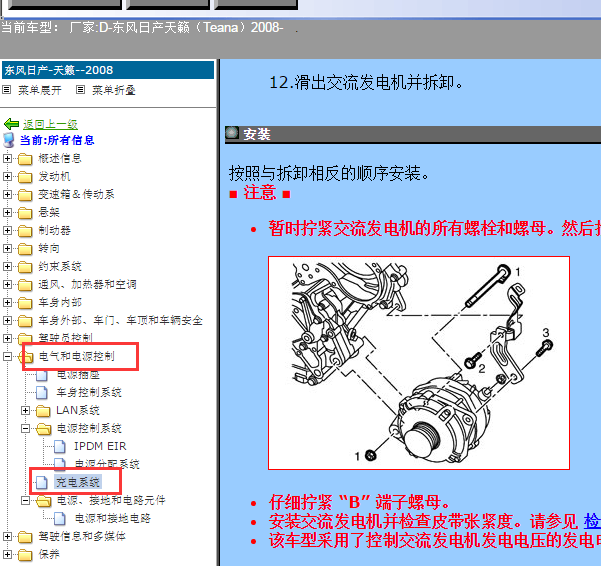Click the red 注意 heading
The image size is (601, 566).
click(x=260, y=192)
